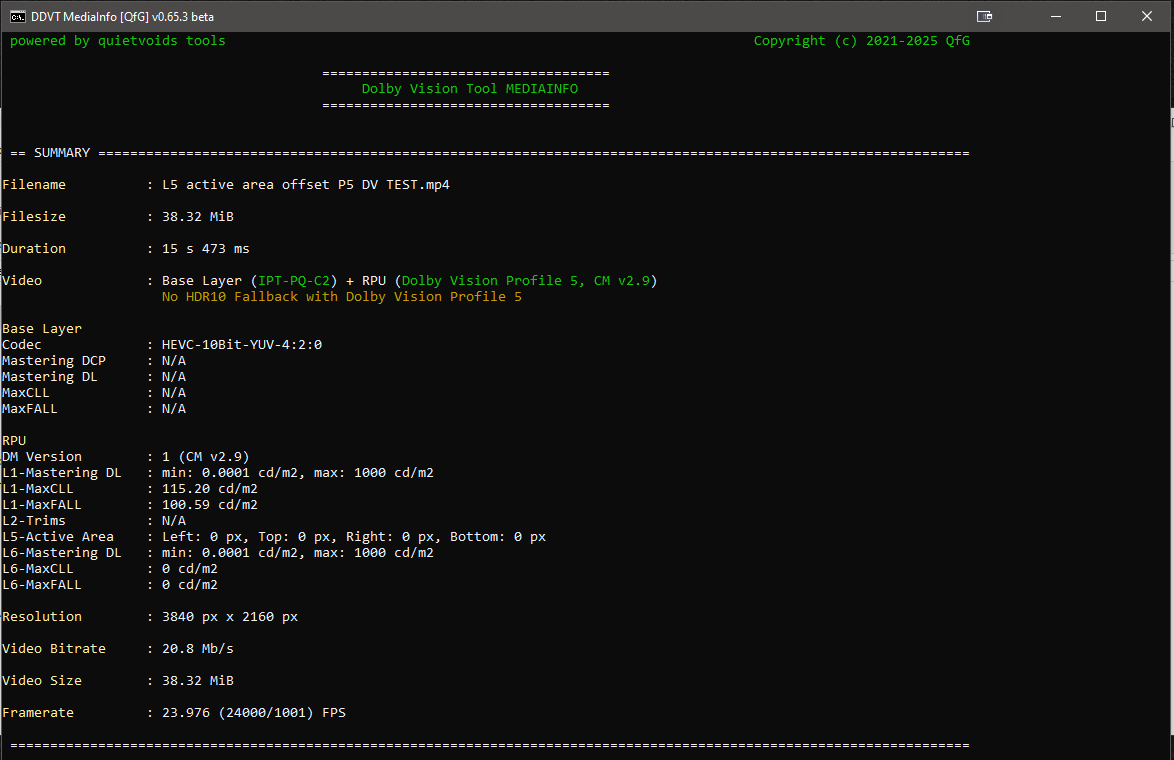Click the "No HDR10 Fallback" warning line

coord(341,297)
